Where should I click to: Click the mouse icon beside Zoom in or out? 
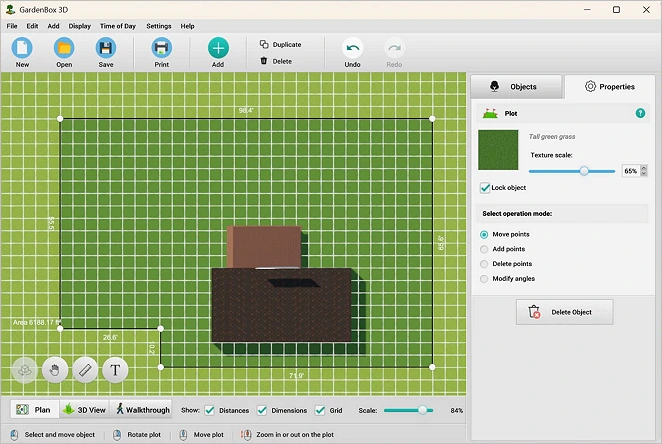pyautogui.click(x=246, y=435)
